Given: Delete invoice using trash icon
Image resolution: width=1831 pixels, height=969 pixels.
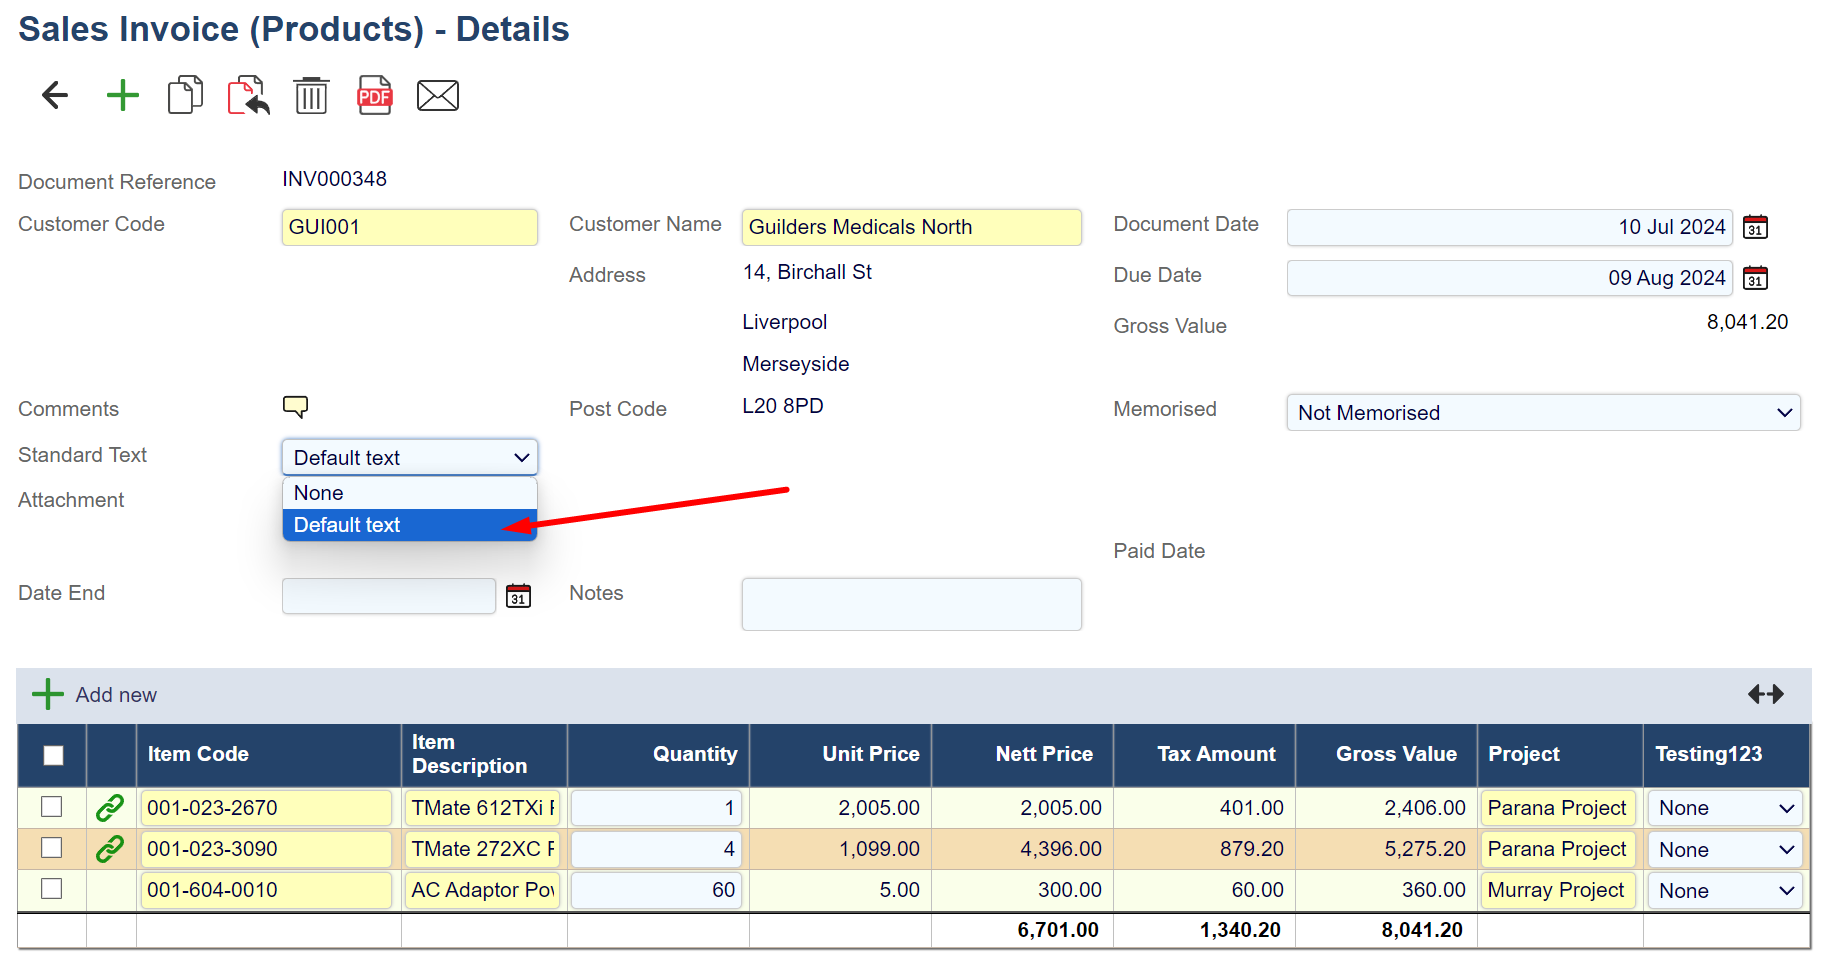Looking at the screenshot, I should [x=311, y=96].
